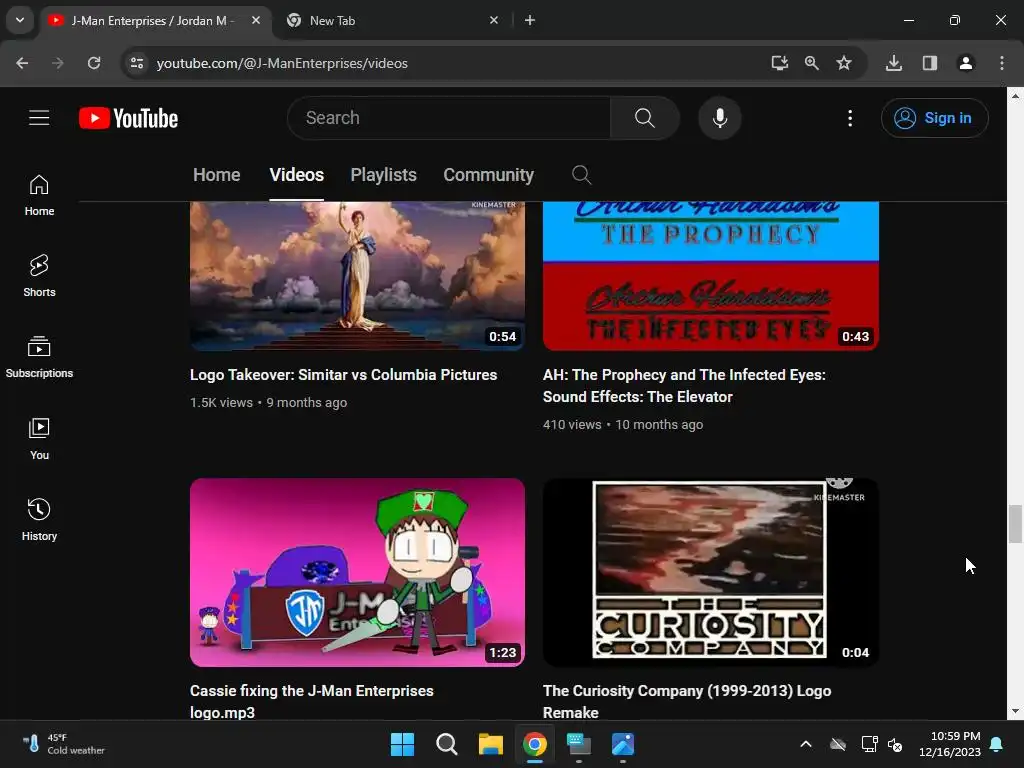
Task: Open Windows taskbar search
Action: (447, 744)
